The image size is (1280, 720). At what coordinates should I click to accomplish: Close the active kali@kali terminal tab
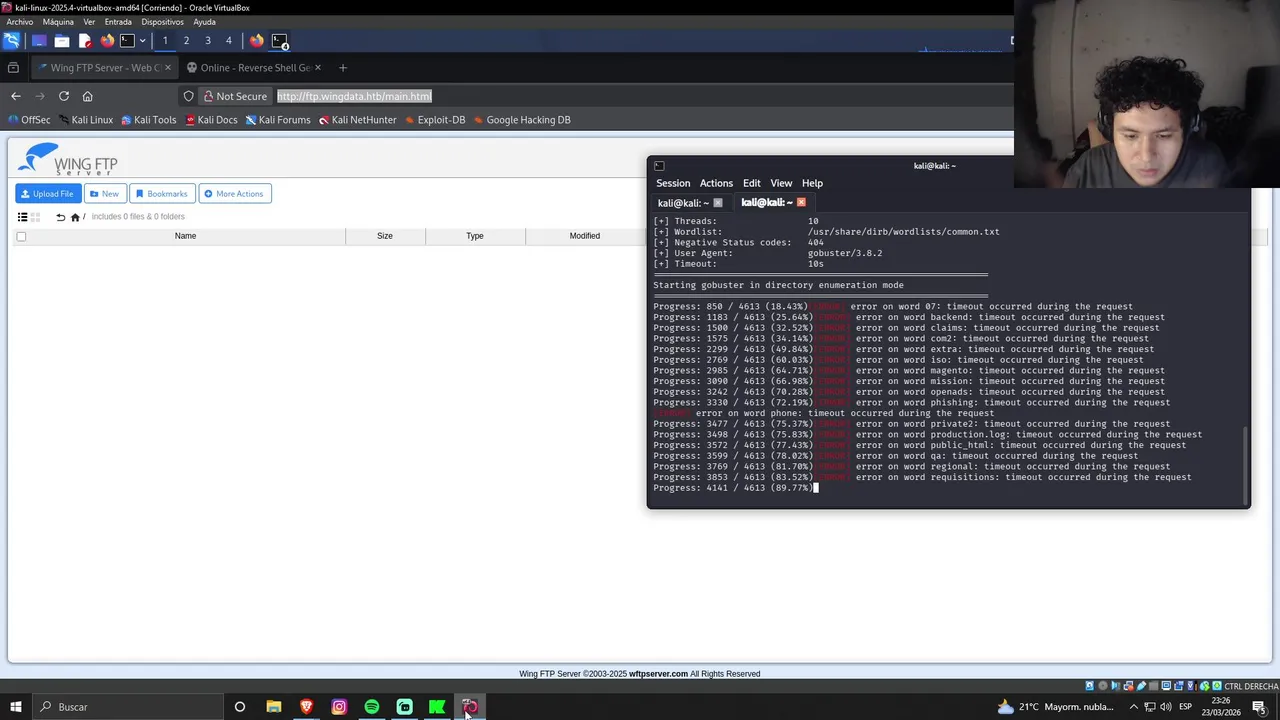point(801,203)
